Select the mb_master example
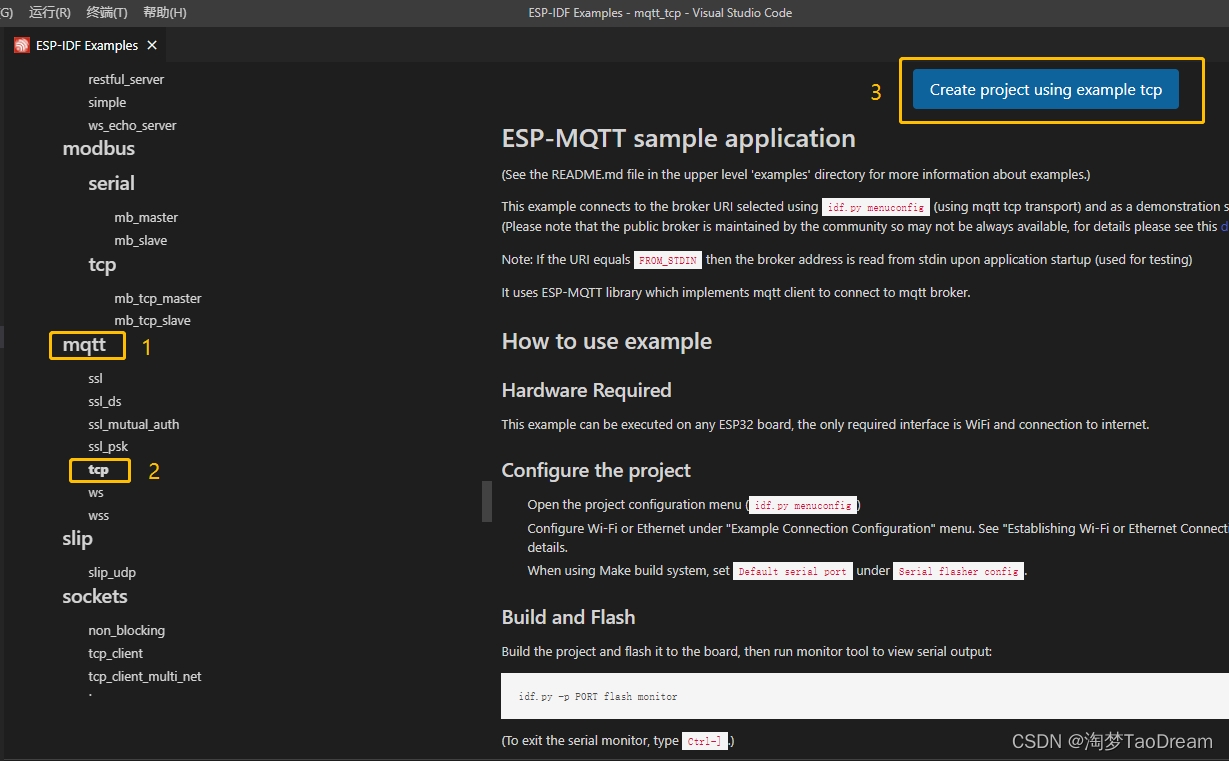This screenshot has height=761, width=1229. pyautogui.click(x=146, y=217)
